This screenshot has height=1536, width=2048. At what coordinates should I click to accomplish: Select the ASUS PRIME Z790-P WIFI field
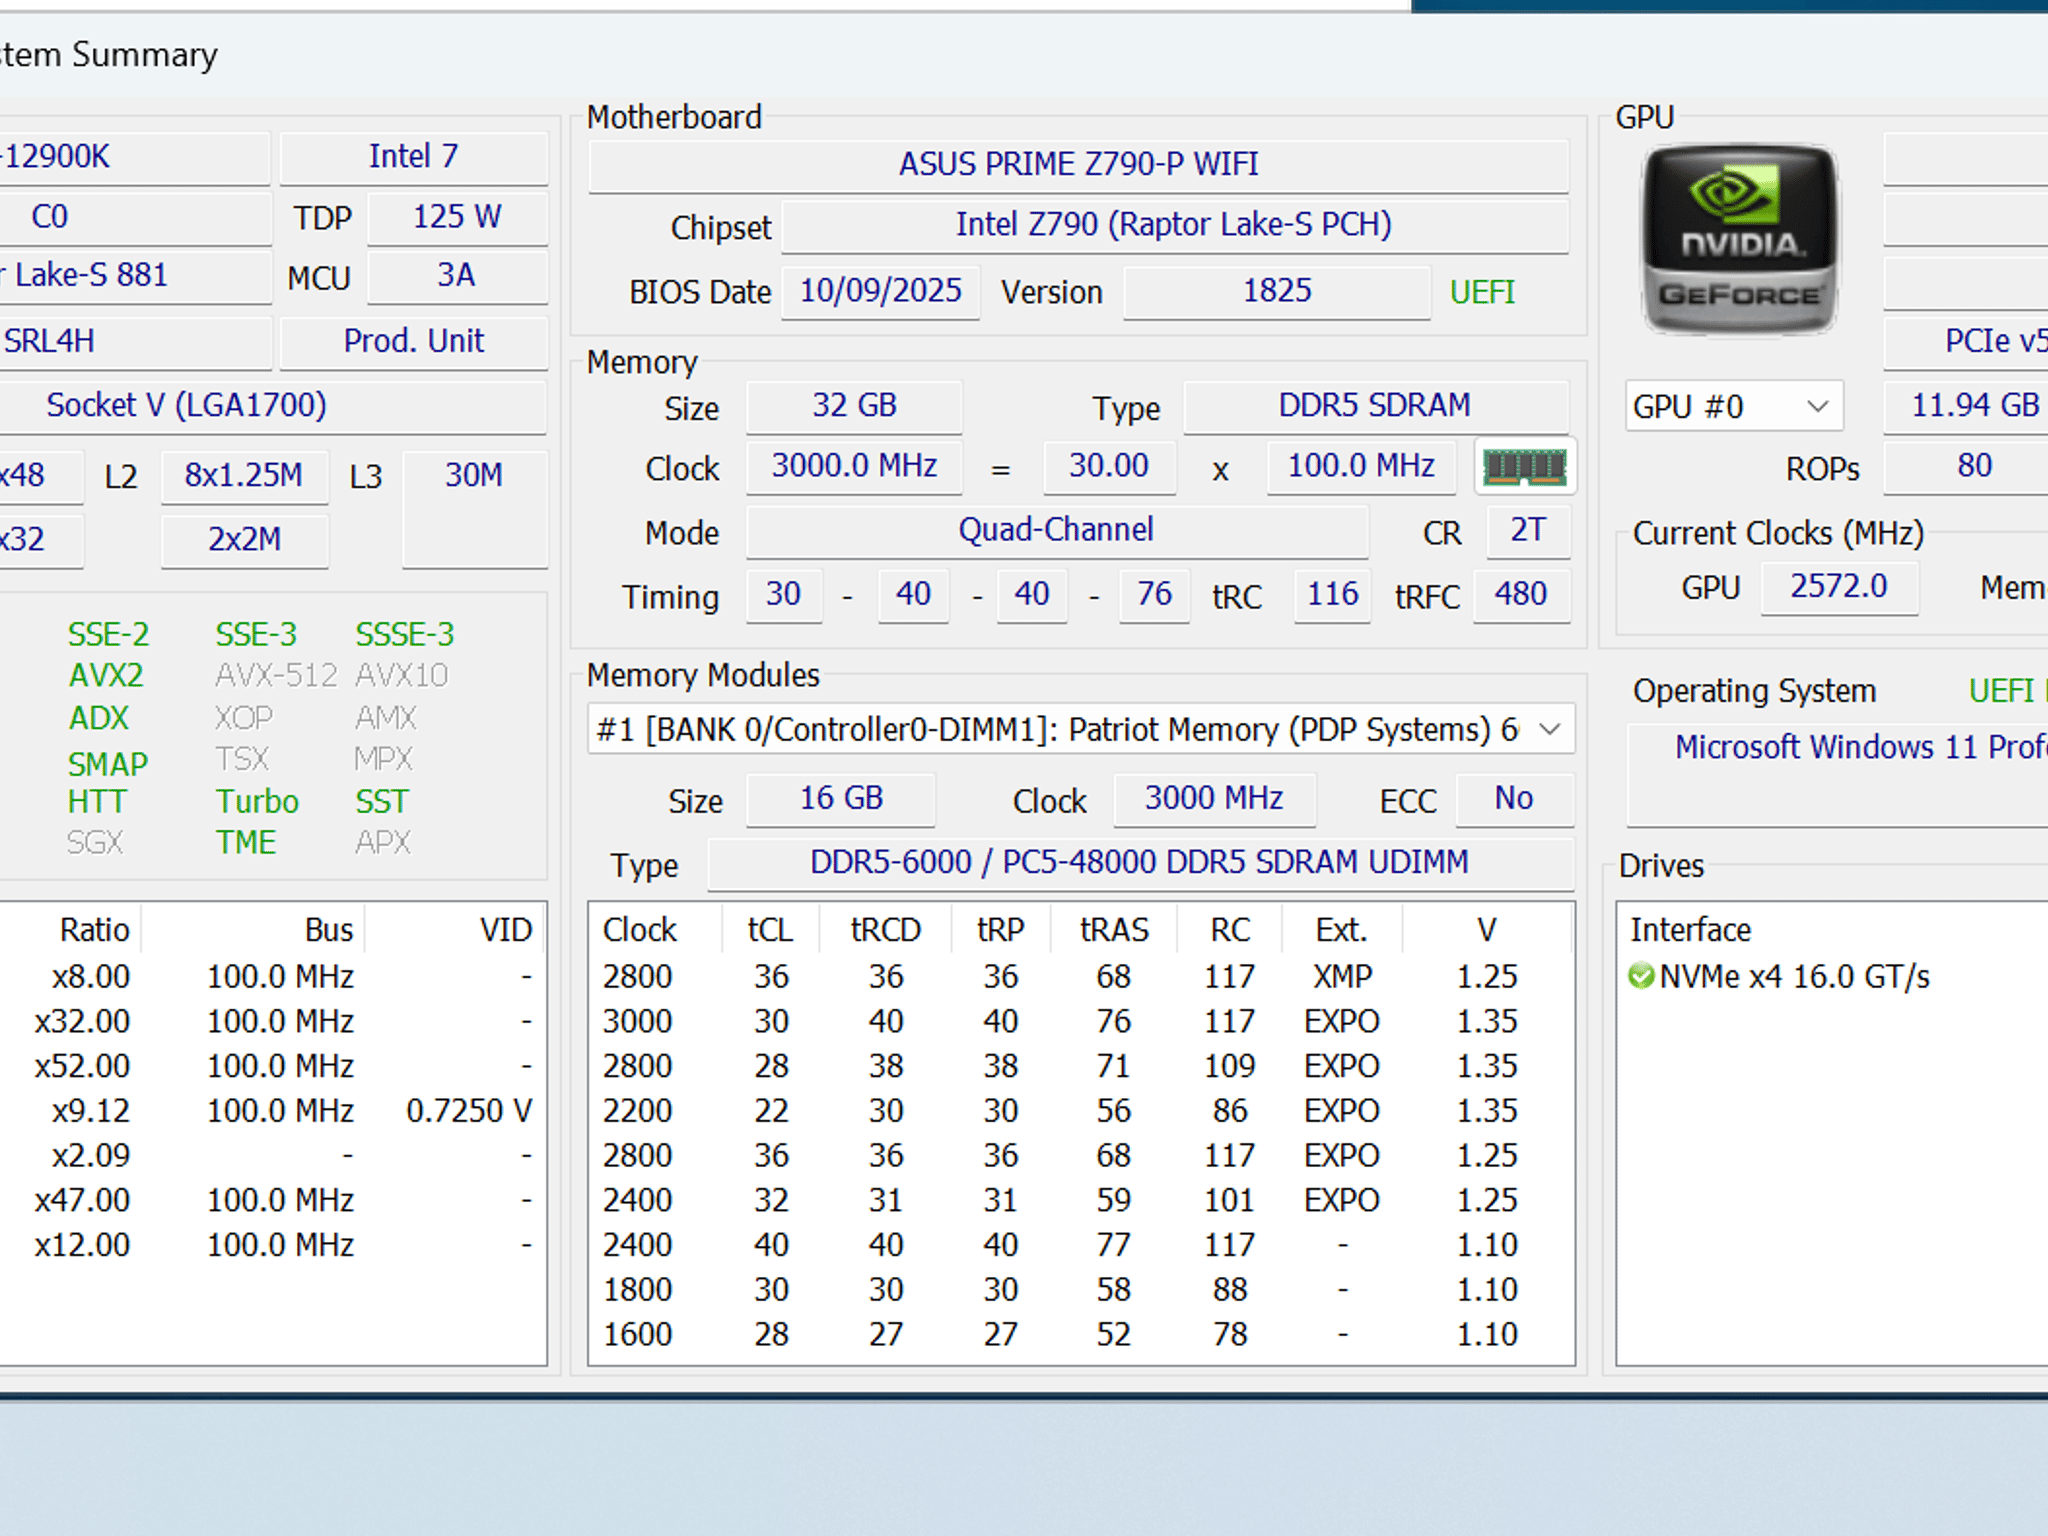[1078, 164]
